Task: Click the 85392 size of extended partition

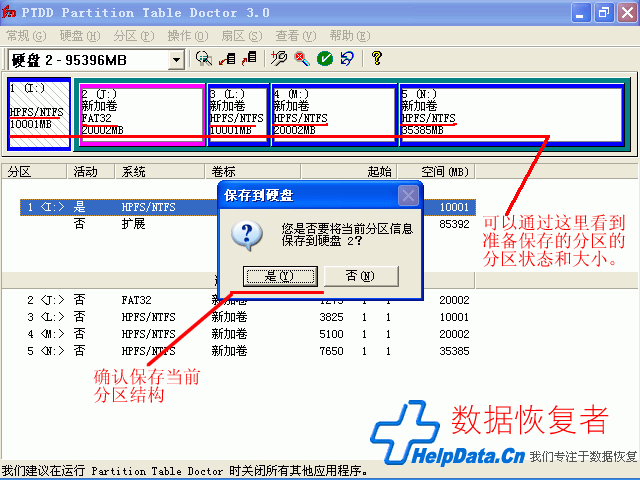Action: 454,224
